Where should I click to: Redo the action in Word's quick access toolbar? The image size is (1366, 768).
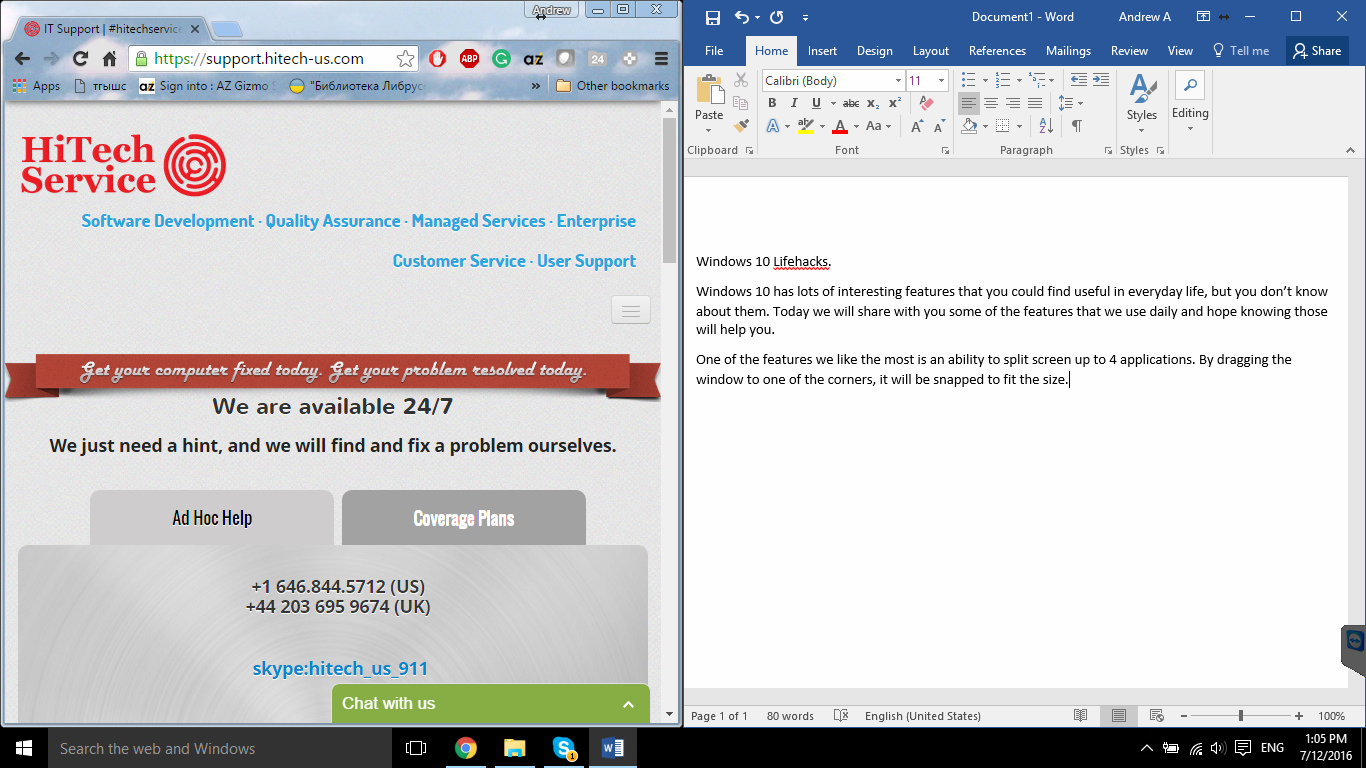pyautogui.click(x=777, y=17)
